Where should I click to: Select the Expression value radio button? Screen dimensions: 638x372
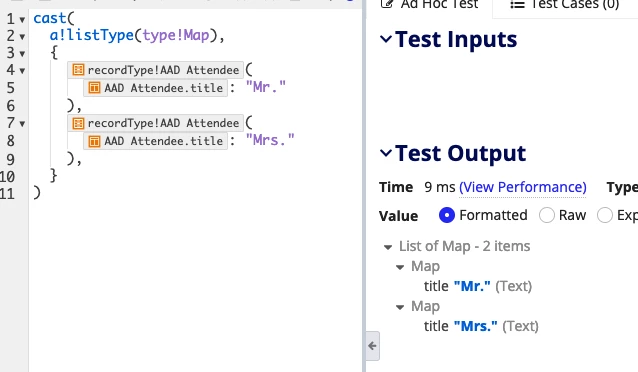[605, 215]
